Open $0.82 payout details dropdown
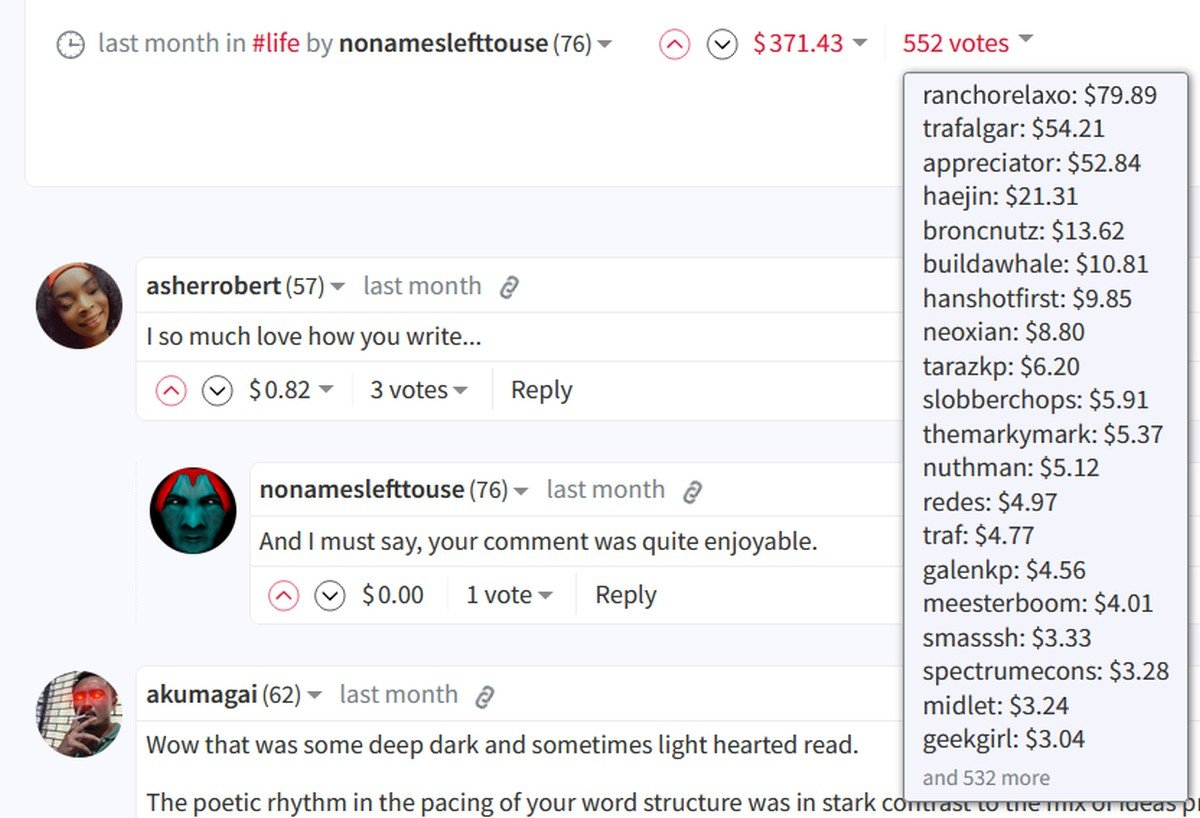Viewport: 1200px width, 818px height. (290, 390)
